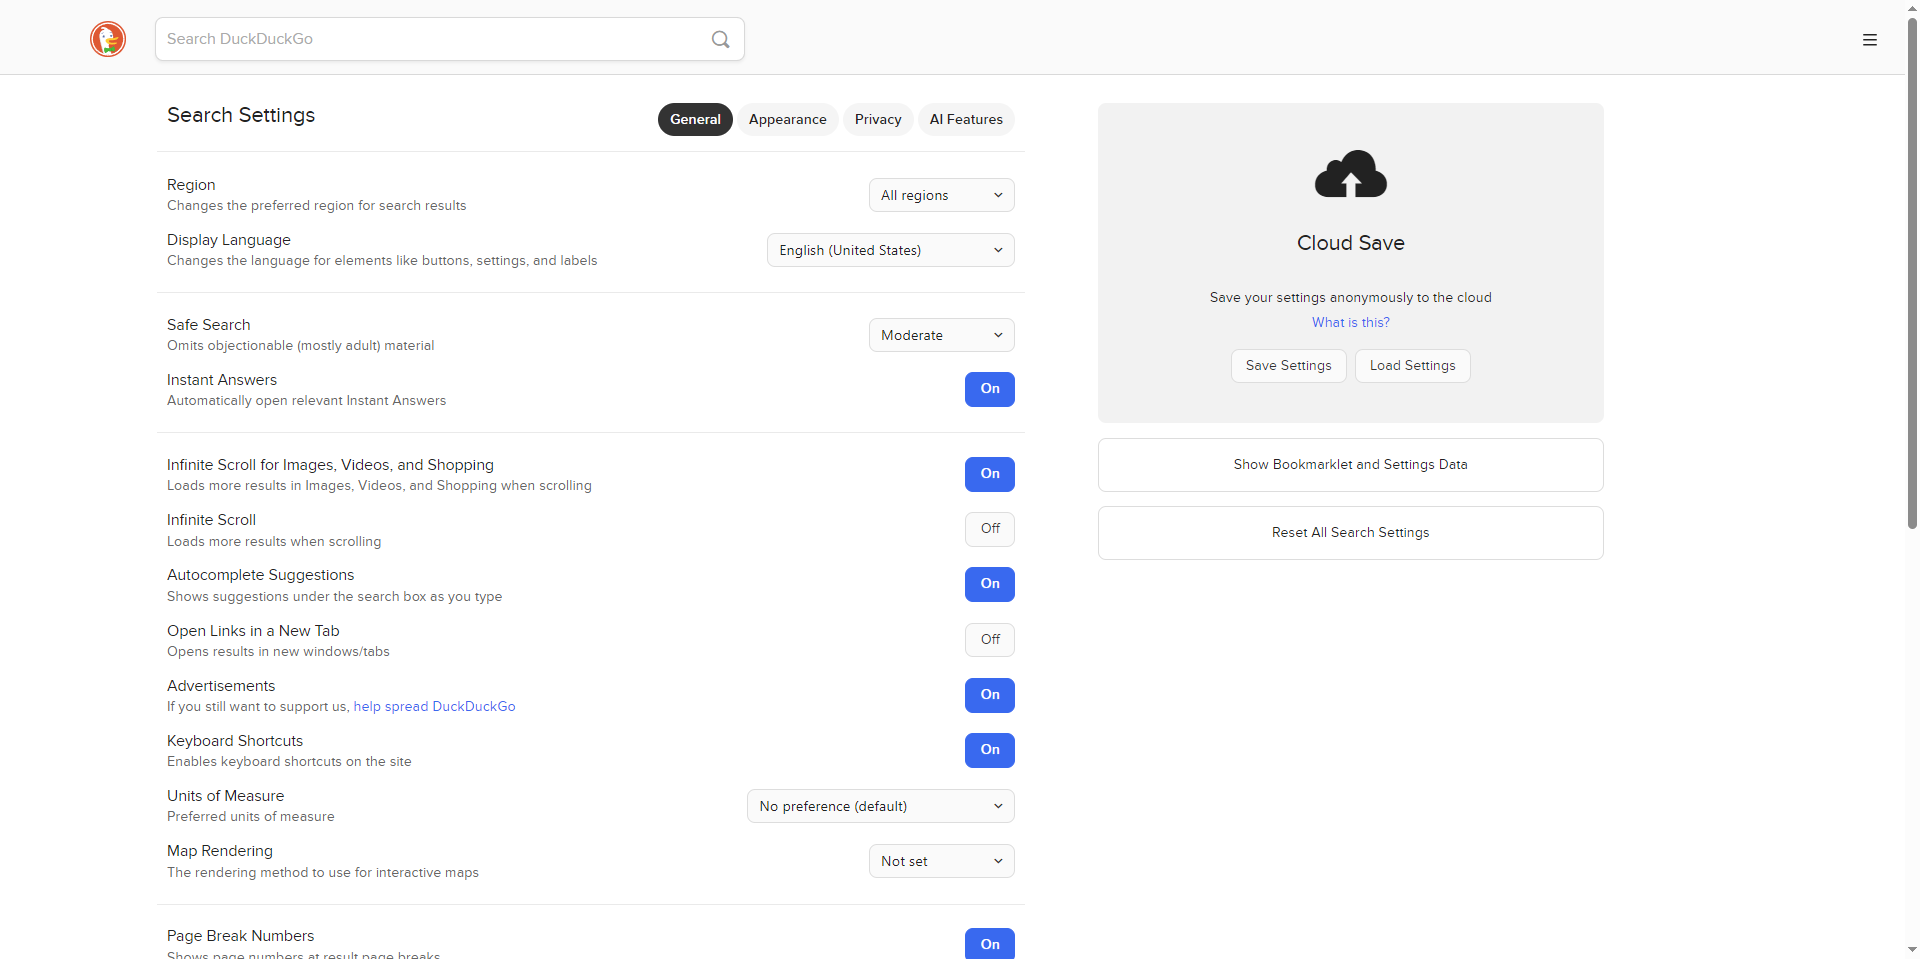Open the hamburger menu icon
The image size is (1920, 959).
pyautogui.click(x=1869, y=40)
